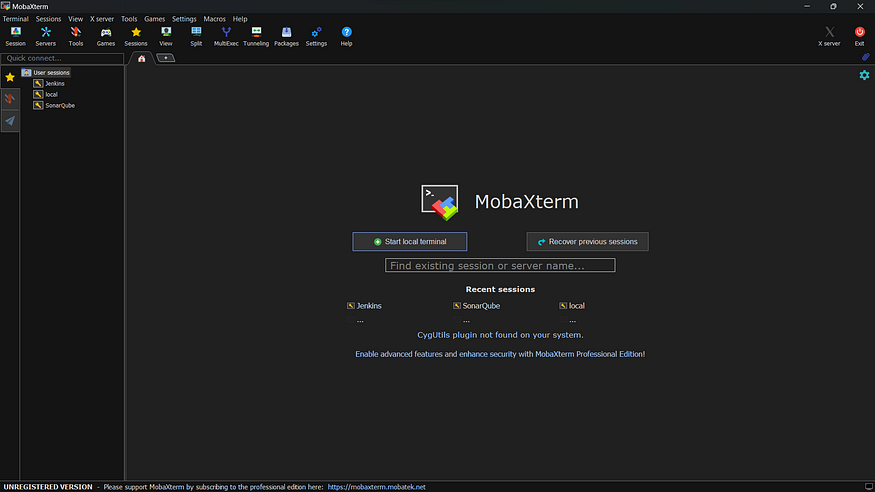Open SonarQube from Recent sessions
Image resolution: width=875 pixels, height=492 pixels.
(477, 306)
